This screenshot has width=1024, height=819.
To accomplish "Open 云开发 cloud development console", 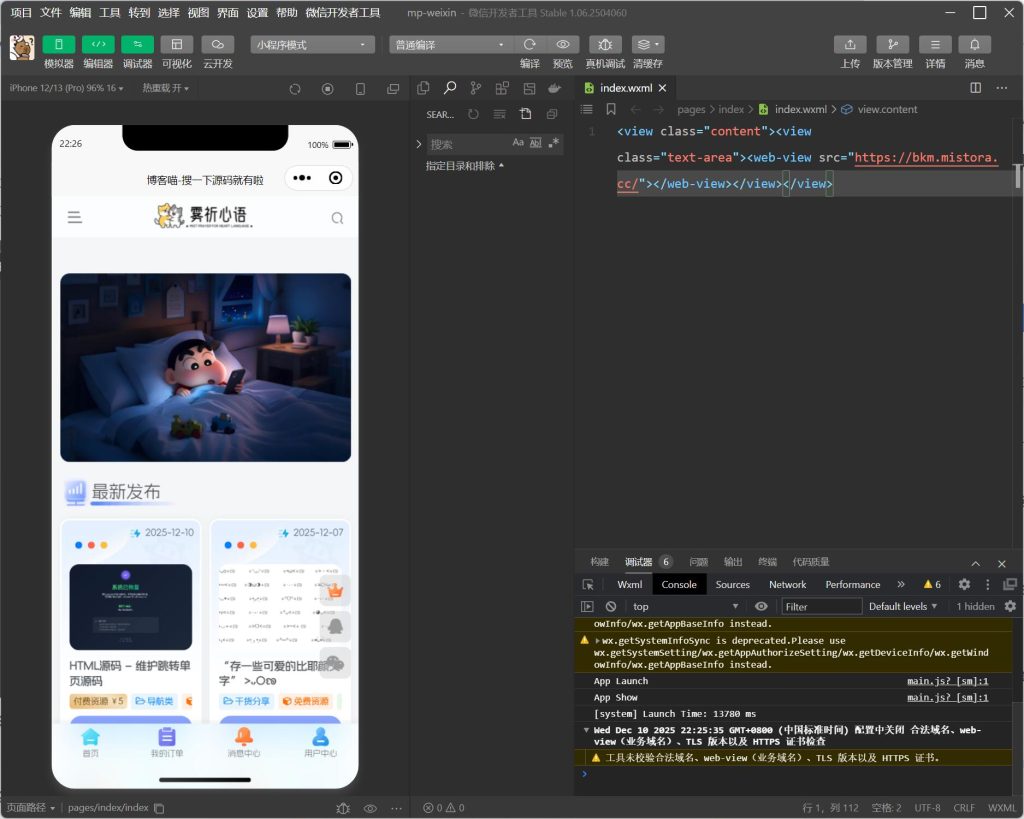I will click(218, 44).
